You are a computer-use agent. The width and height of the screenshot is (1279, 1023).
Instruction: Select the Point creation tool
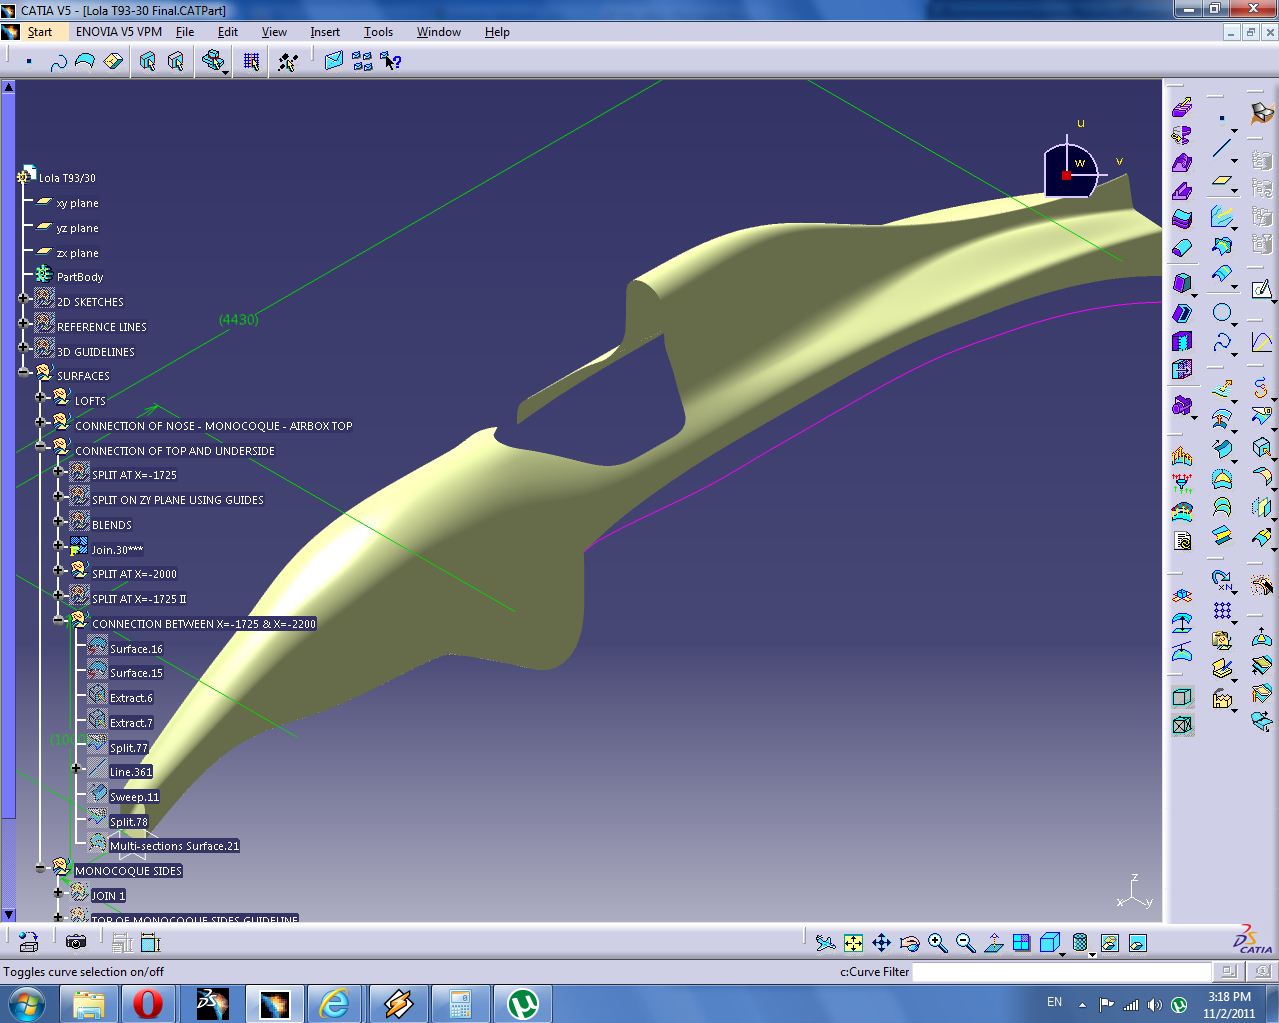pyautogui.click(x=1221, y=118)
